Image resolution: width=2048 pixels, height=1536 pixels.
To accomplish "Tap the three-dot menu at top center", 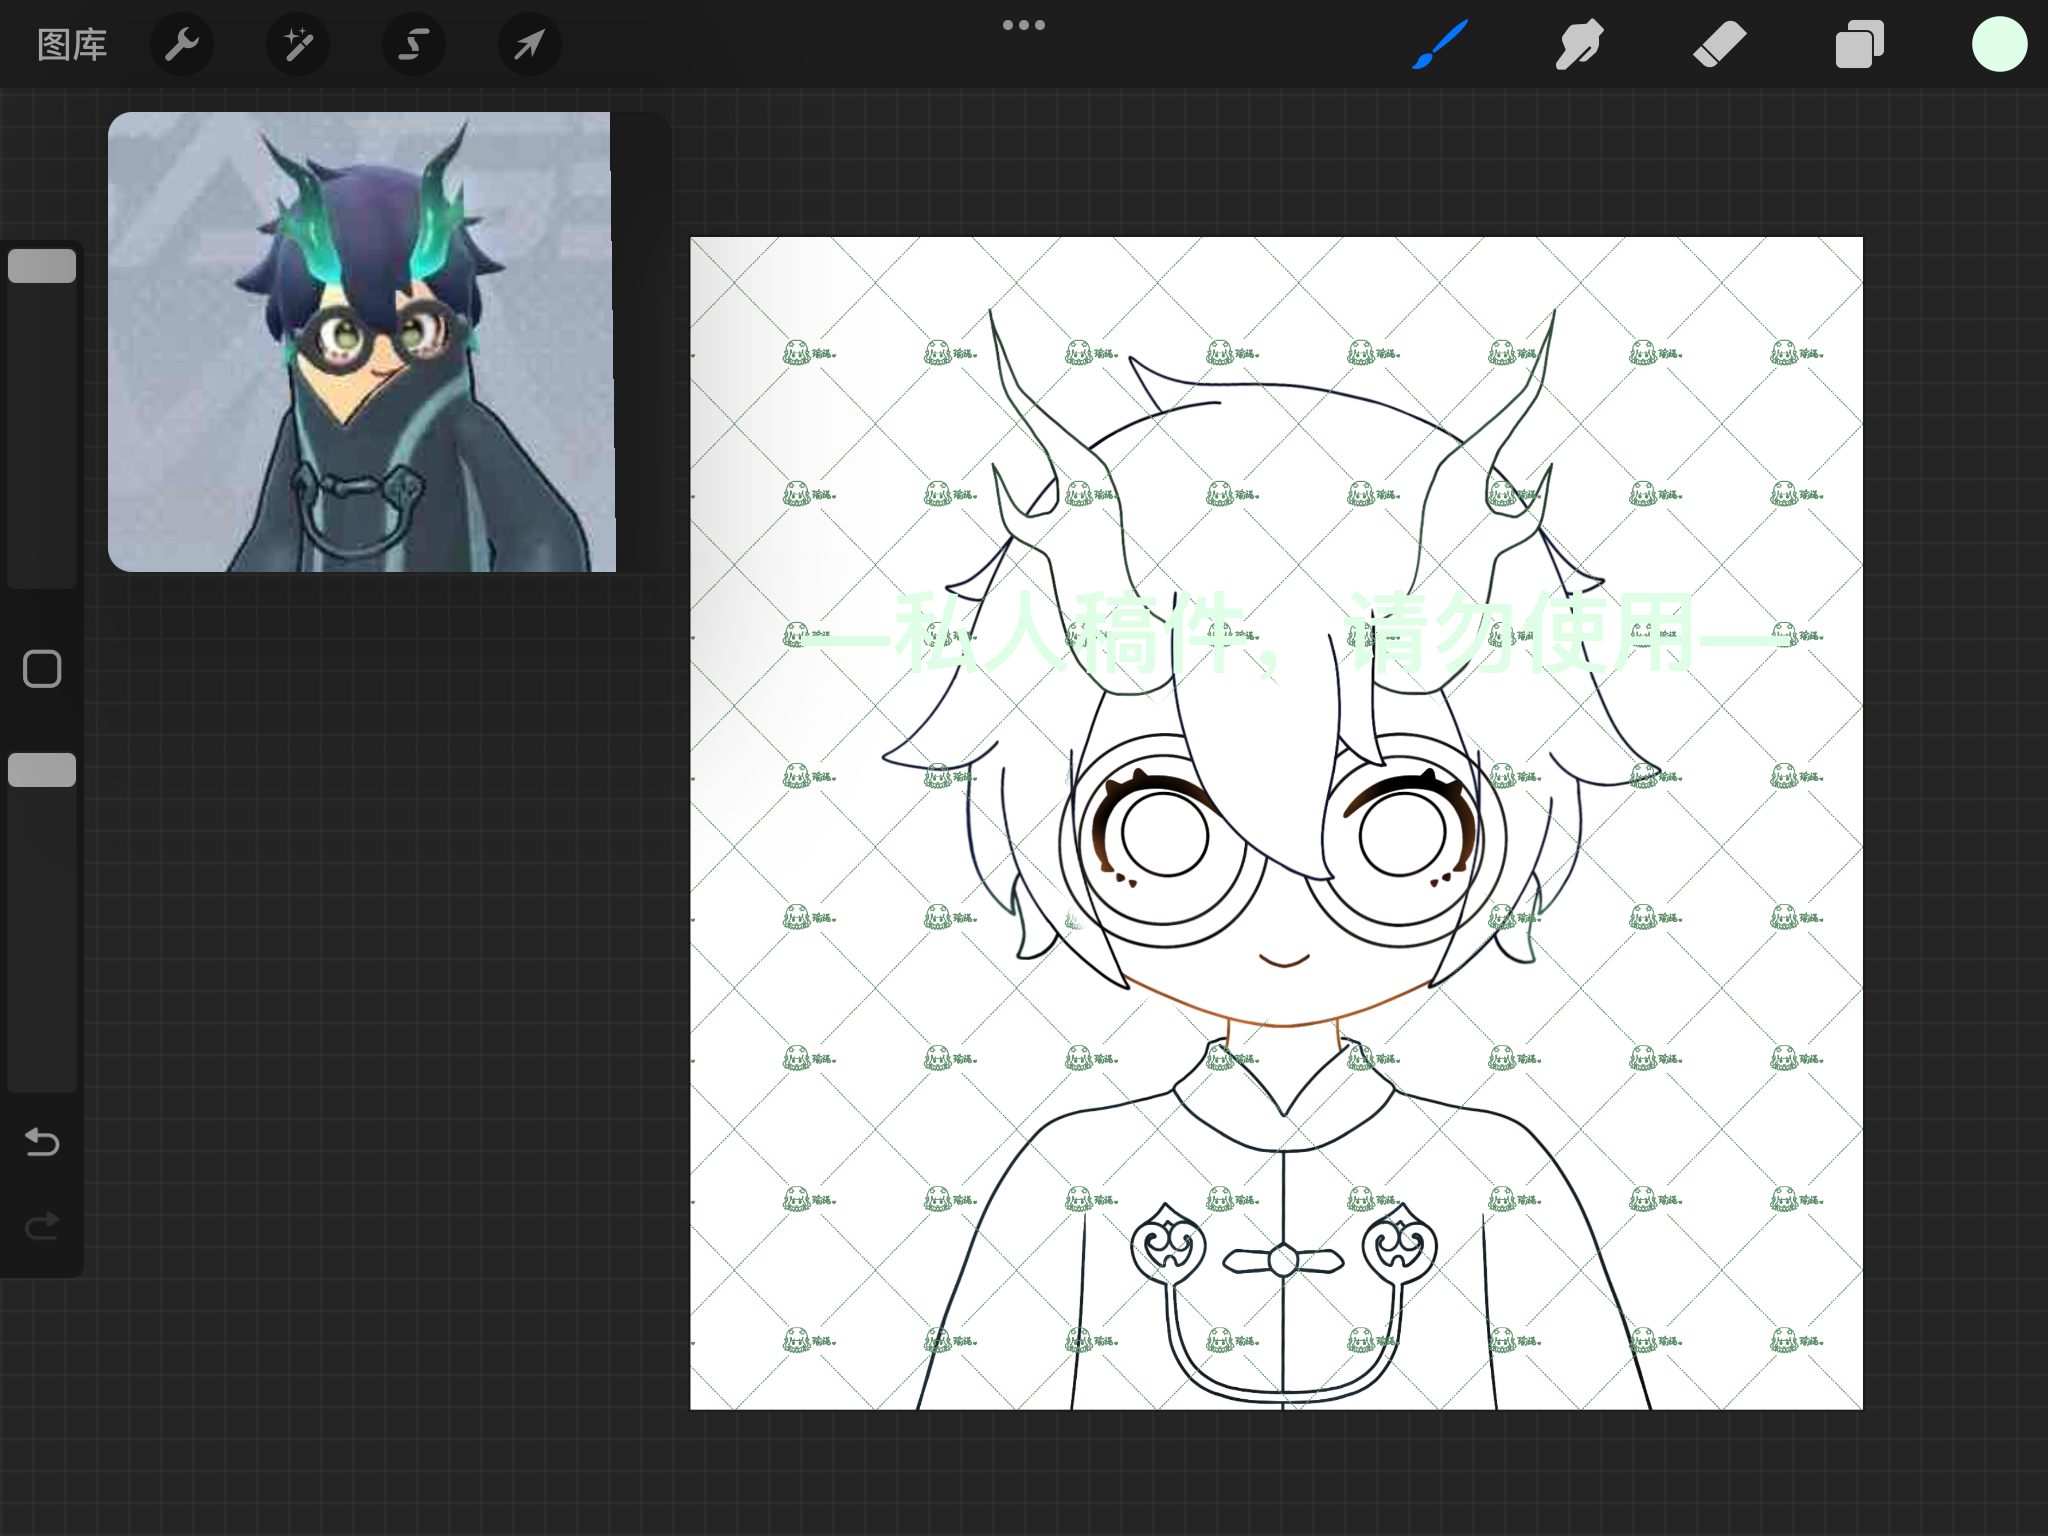I will point(1024,25).
